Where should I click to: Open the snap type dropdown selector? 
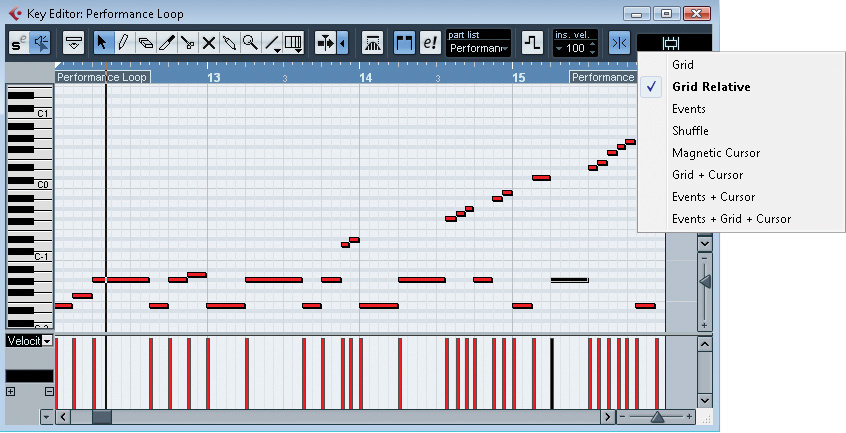pyautogui.click(x=673, y=43)
